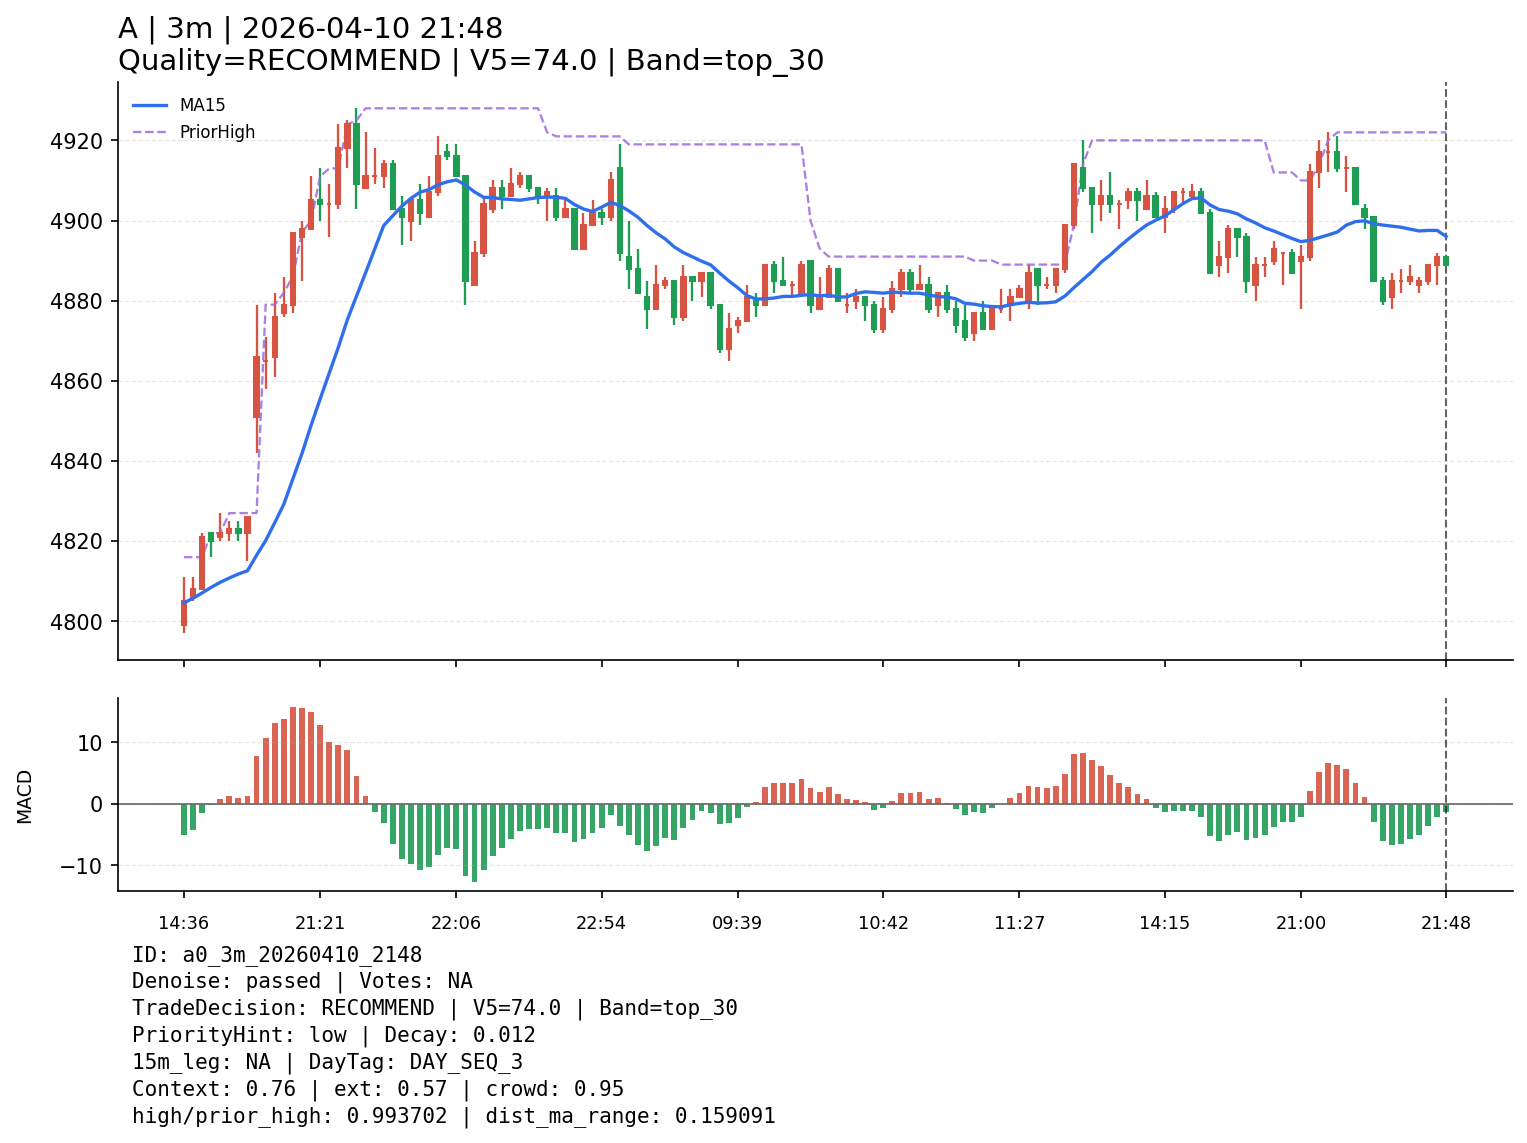Click the TradeDecision: RECOMMEND text line

click(x=434, y=1008)
